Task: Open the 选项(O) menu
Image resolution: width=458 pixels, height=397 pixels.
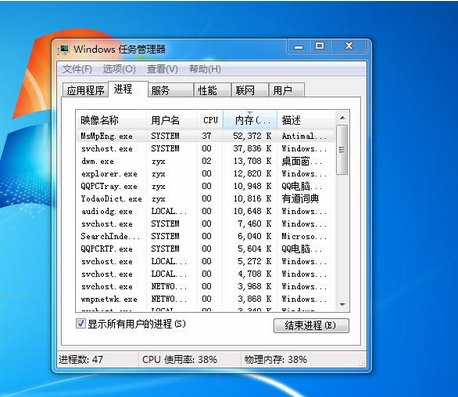Action: click(119, 69)
